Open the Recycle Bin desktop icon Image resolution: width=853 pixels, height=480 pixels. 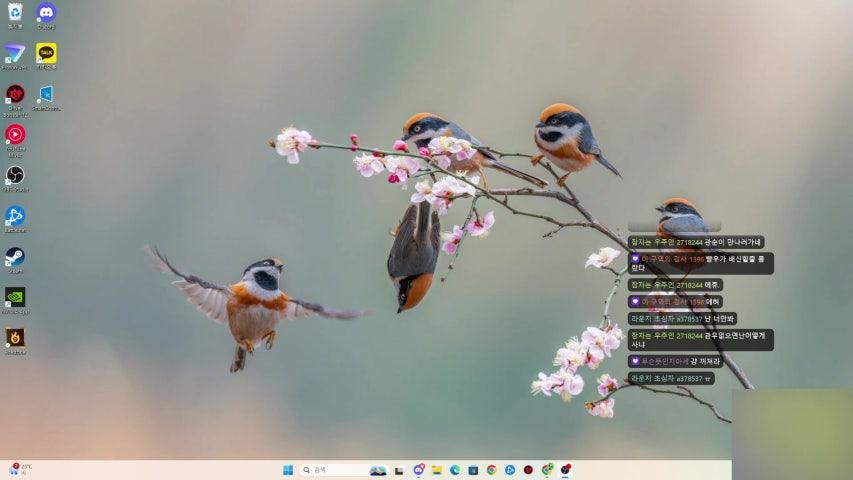(x=15, y=15)
